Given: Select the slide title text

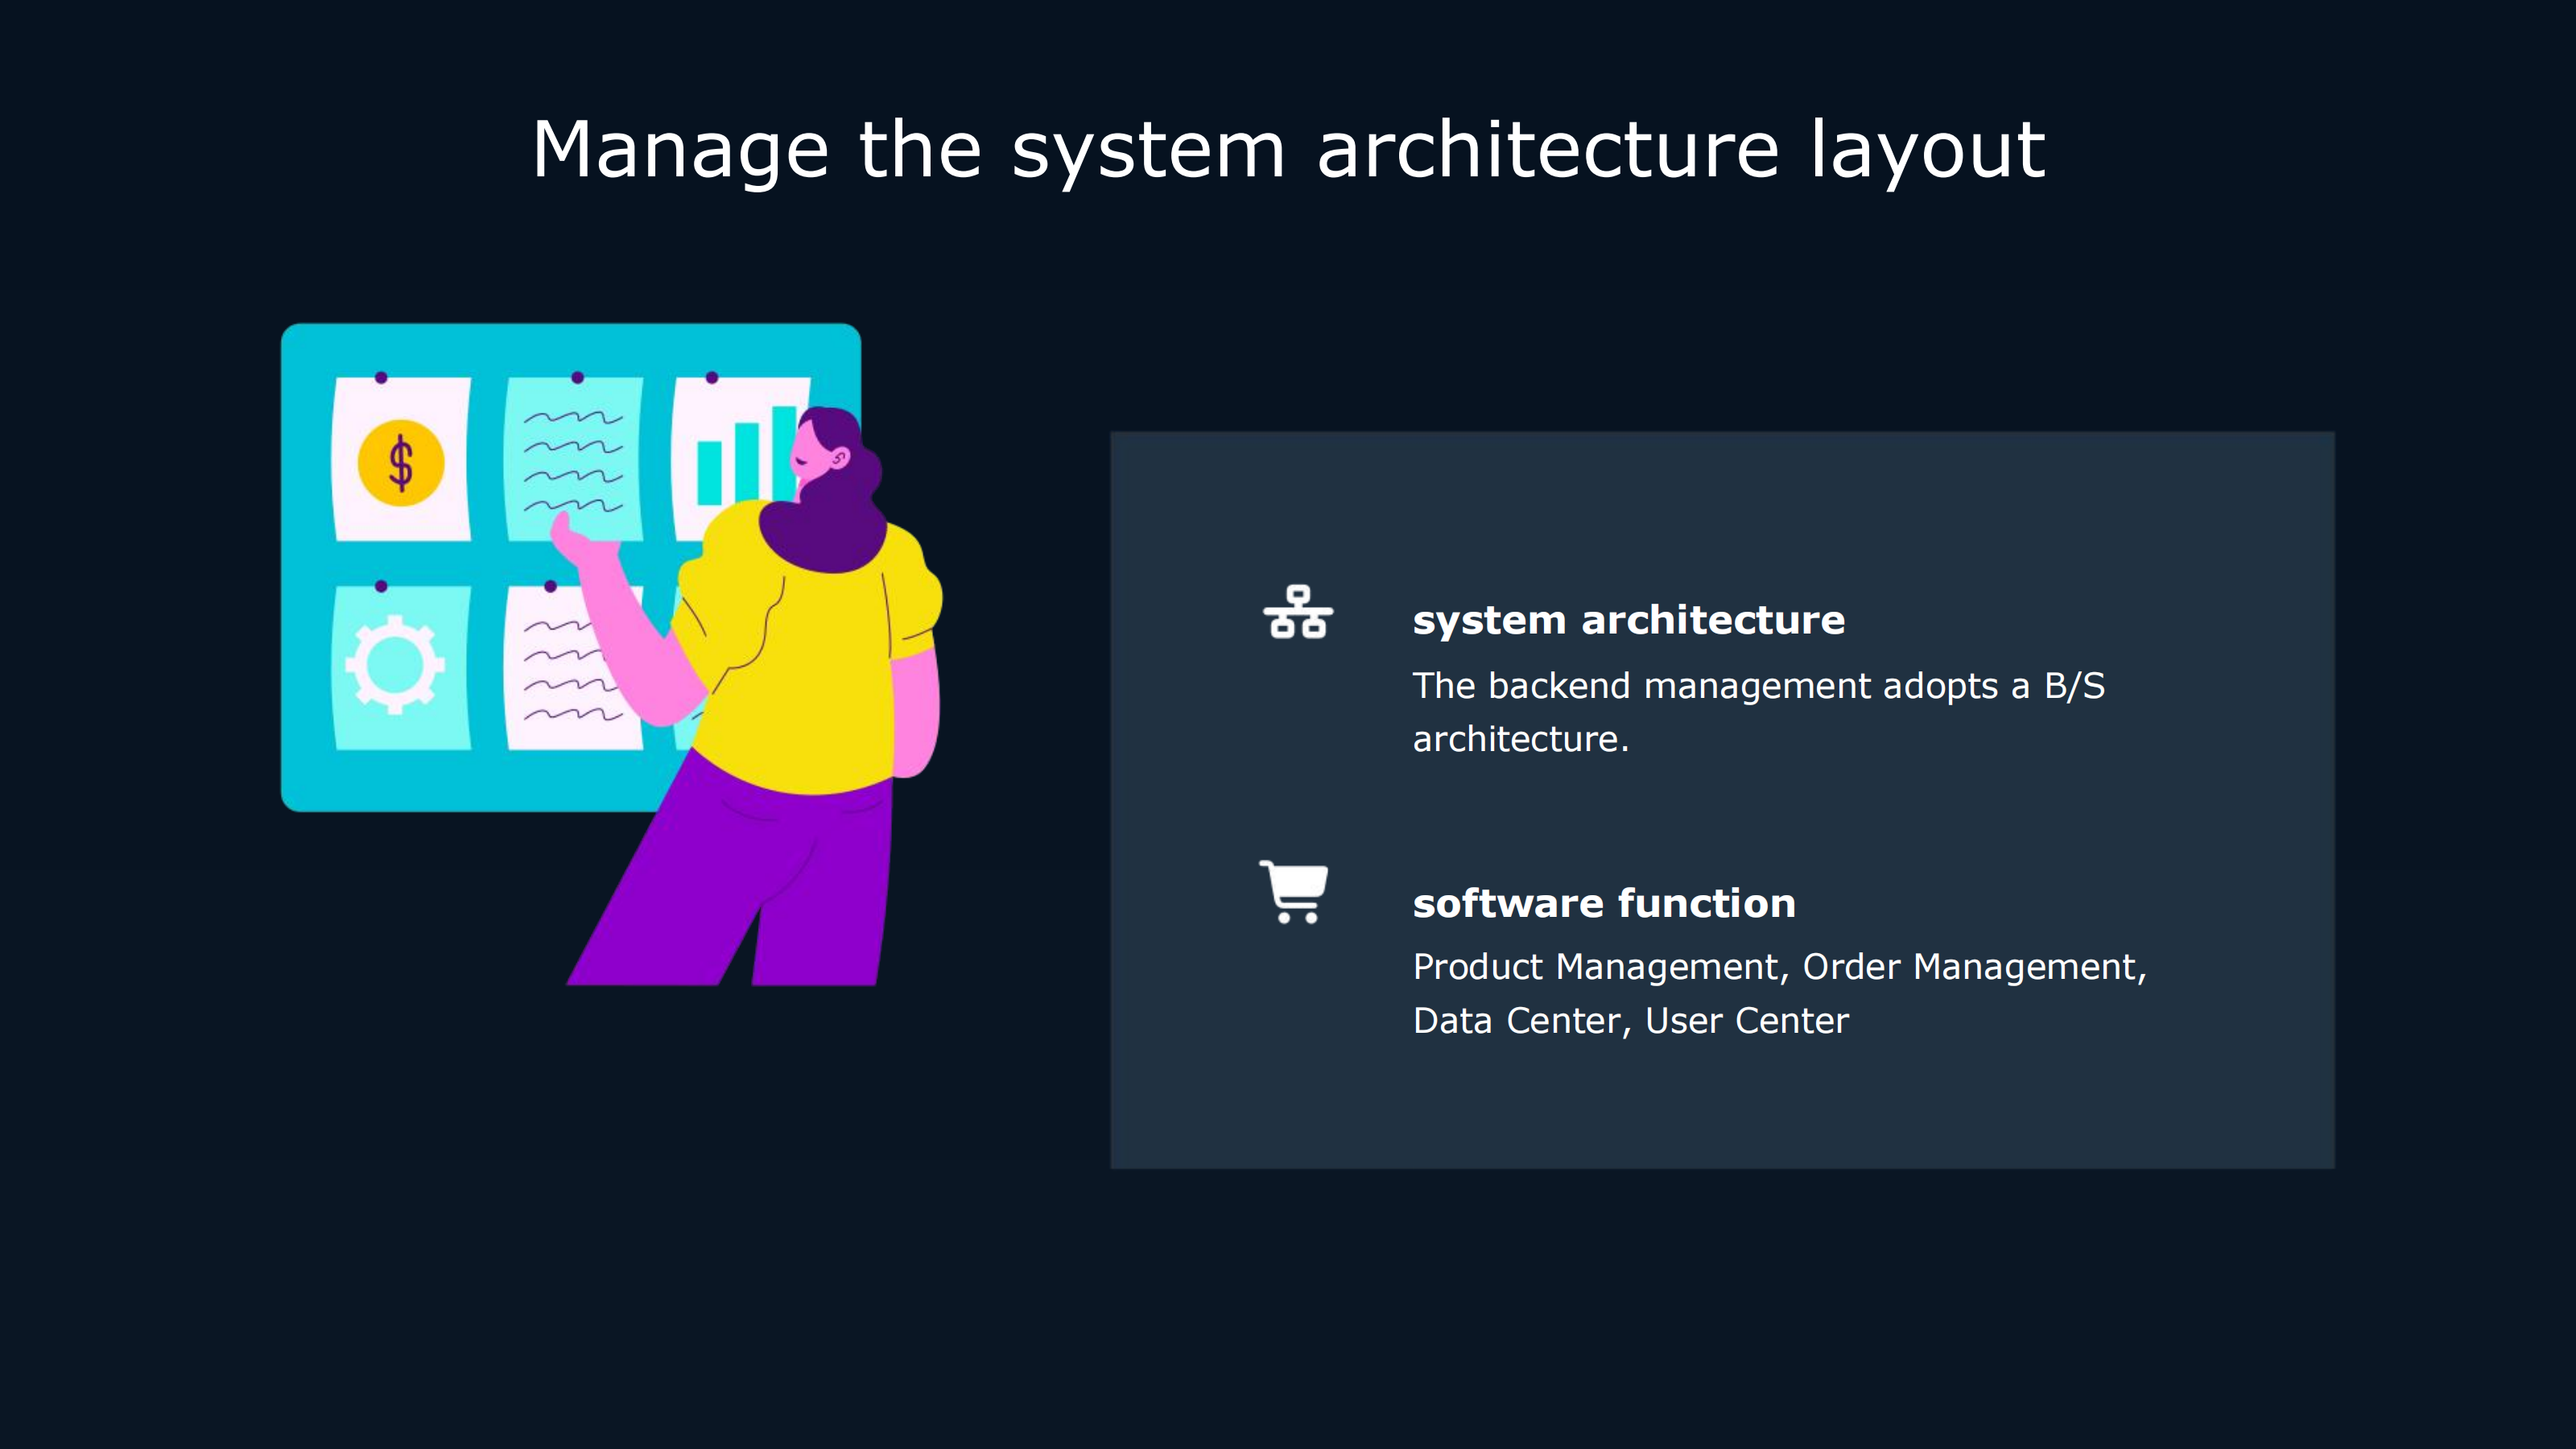Looking at the screenshot, I should (1288, 150).
